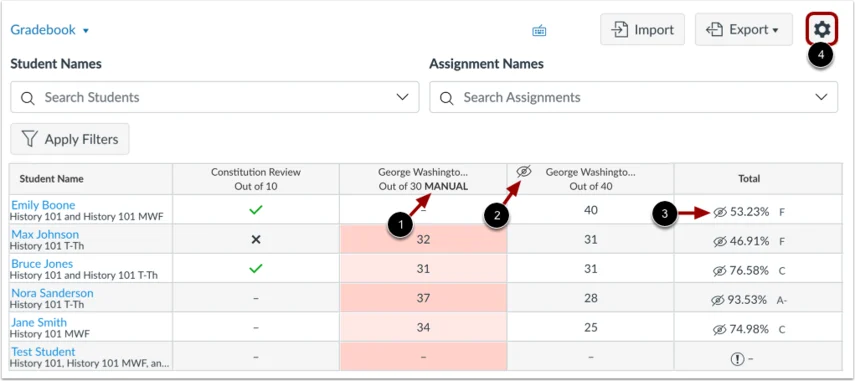Click the magnifier icon in Search Assignments
This screenshot has height=381, width=855.
(x=447, y=98)
